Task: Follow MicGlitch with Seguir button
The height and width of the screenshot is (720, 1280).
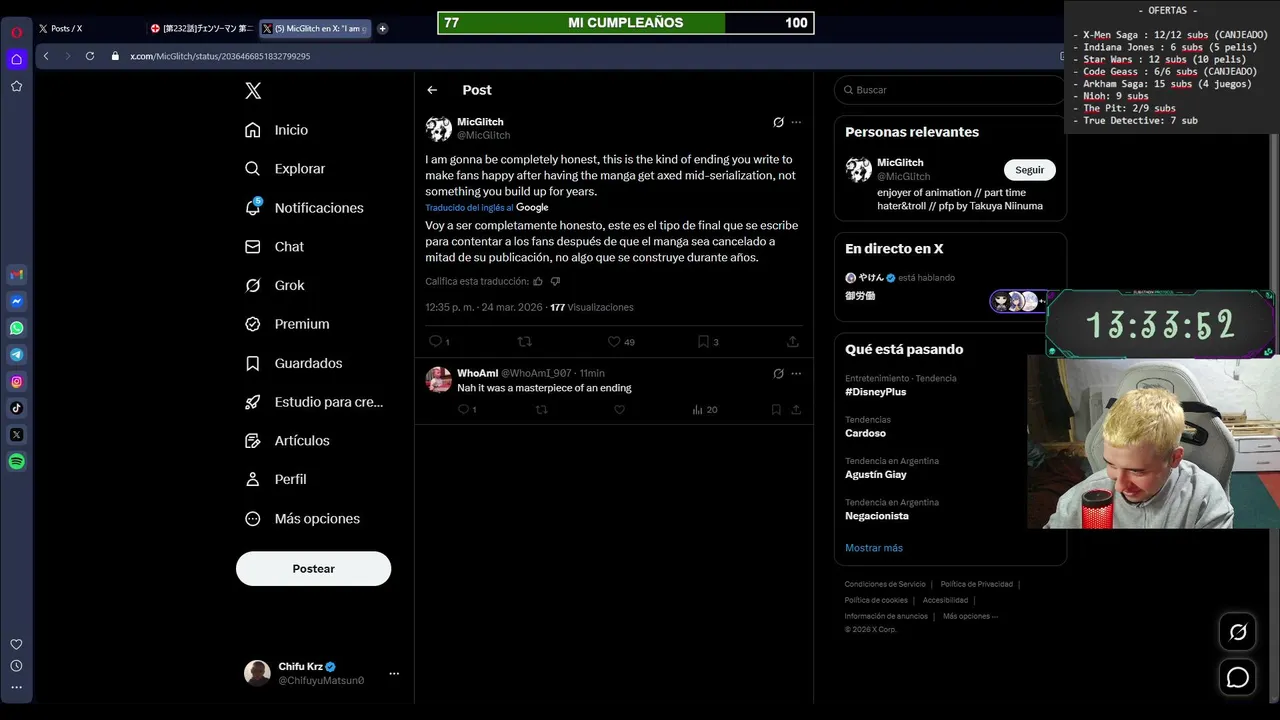Action: [x=1029, y=170]
